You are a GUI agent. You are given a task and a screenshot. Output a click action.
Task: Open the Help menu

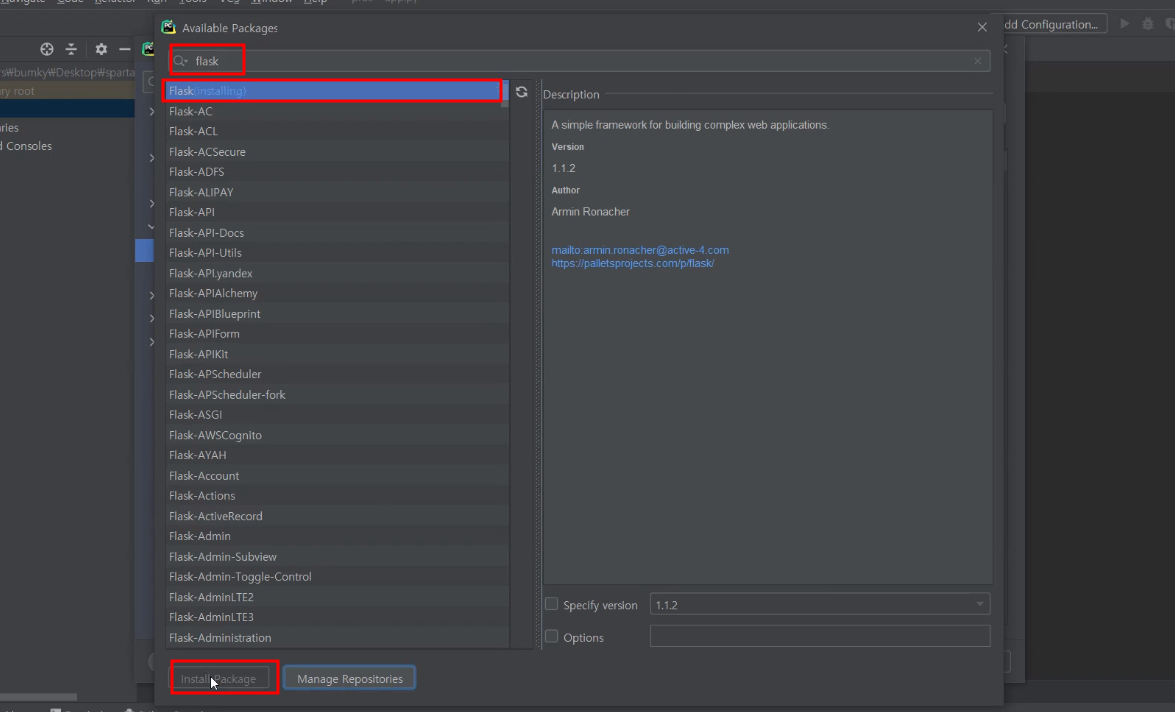point(315,1)
